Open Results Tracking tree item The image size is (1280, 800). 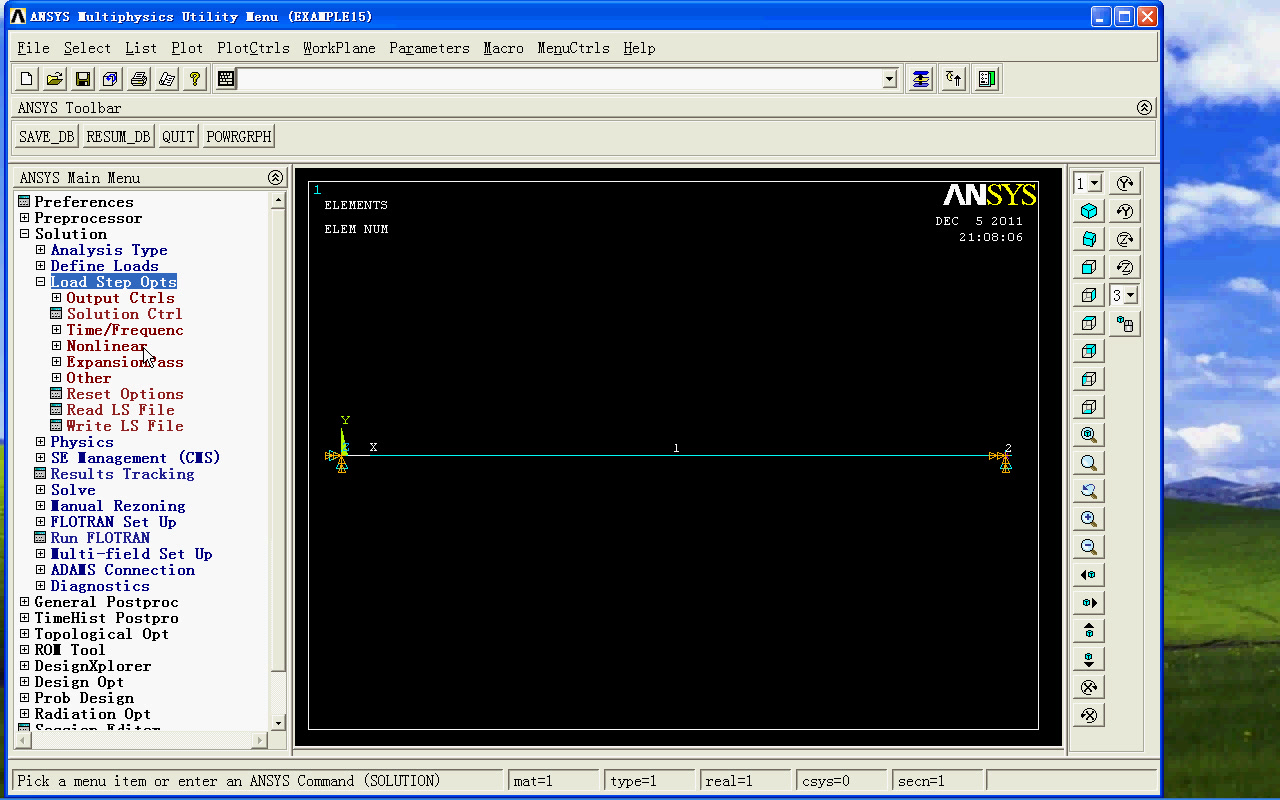click(x=122, y=474)
